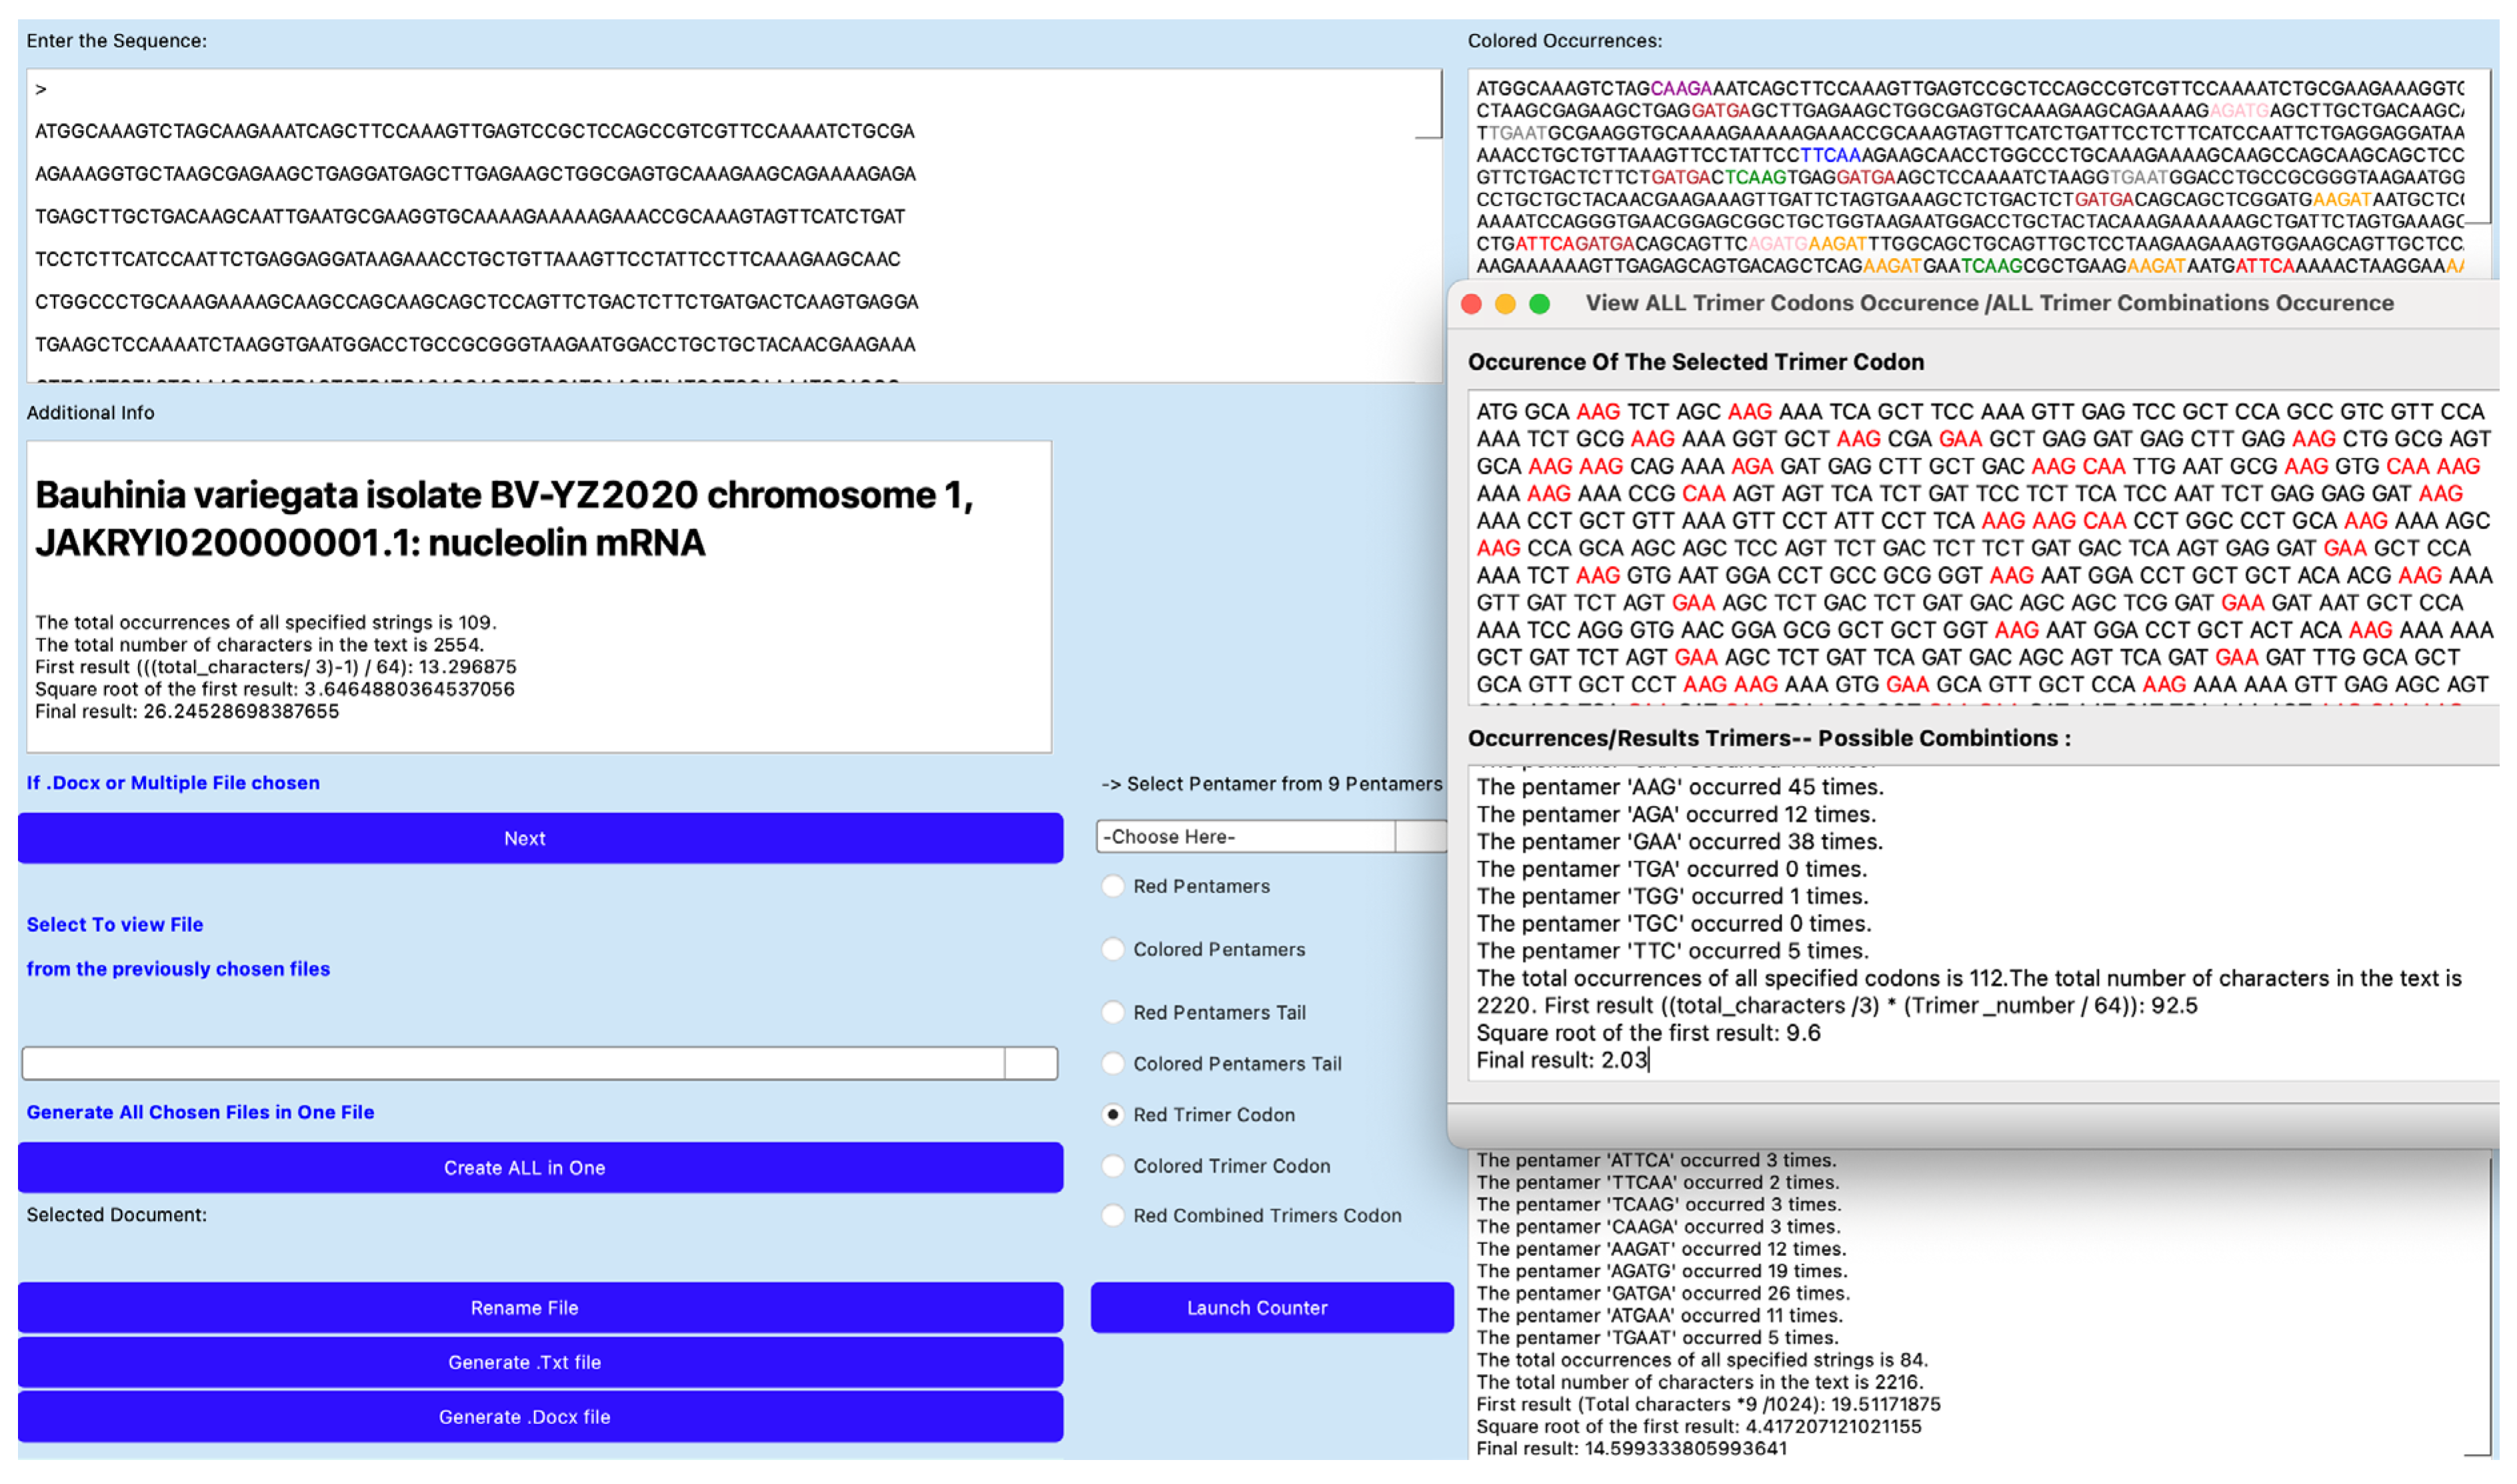Click the Next button

pyautogui.click(x=524, y=838)
